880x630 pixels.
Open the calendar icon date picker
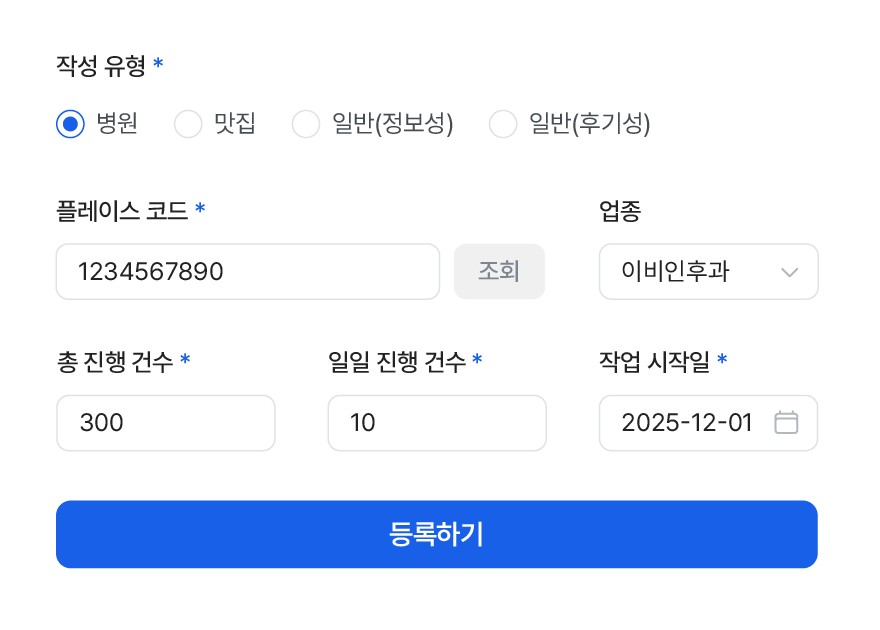[x=786, y=423]
